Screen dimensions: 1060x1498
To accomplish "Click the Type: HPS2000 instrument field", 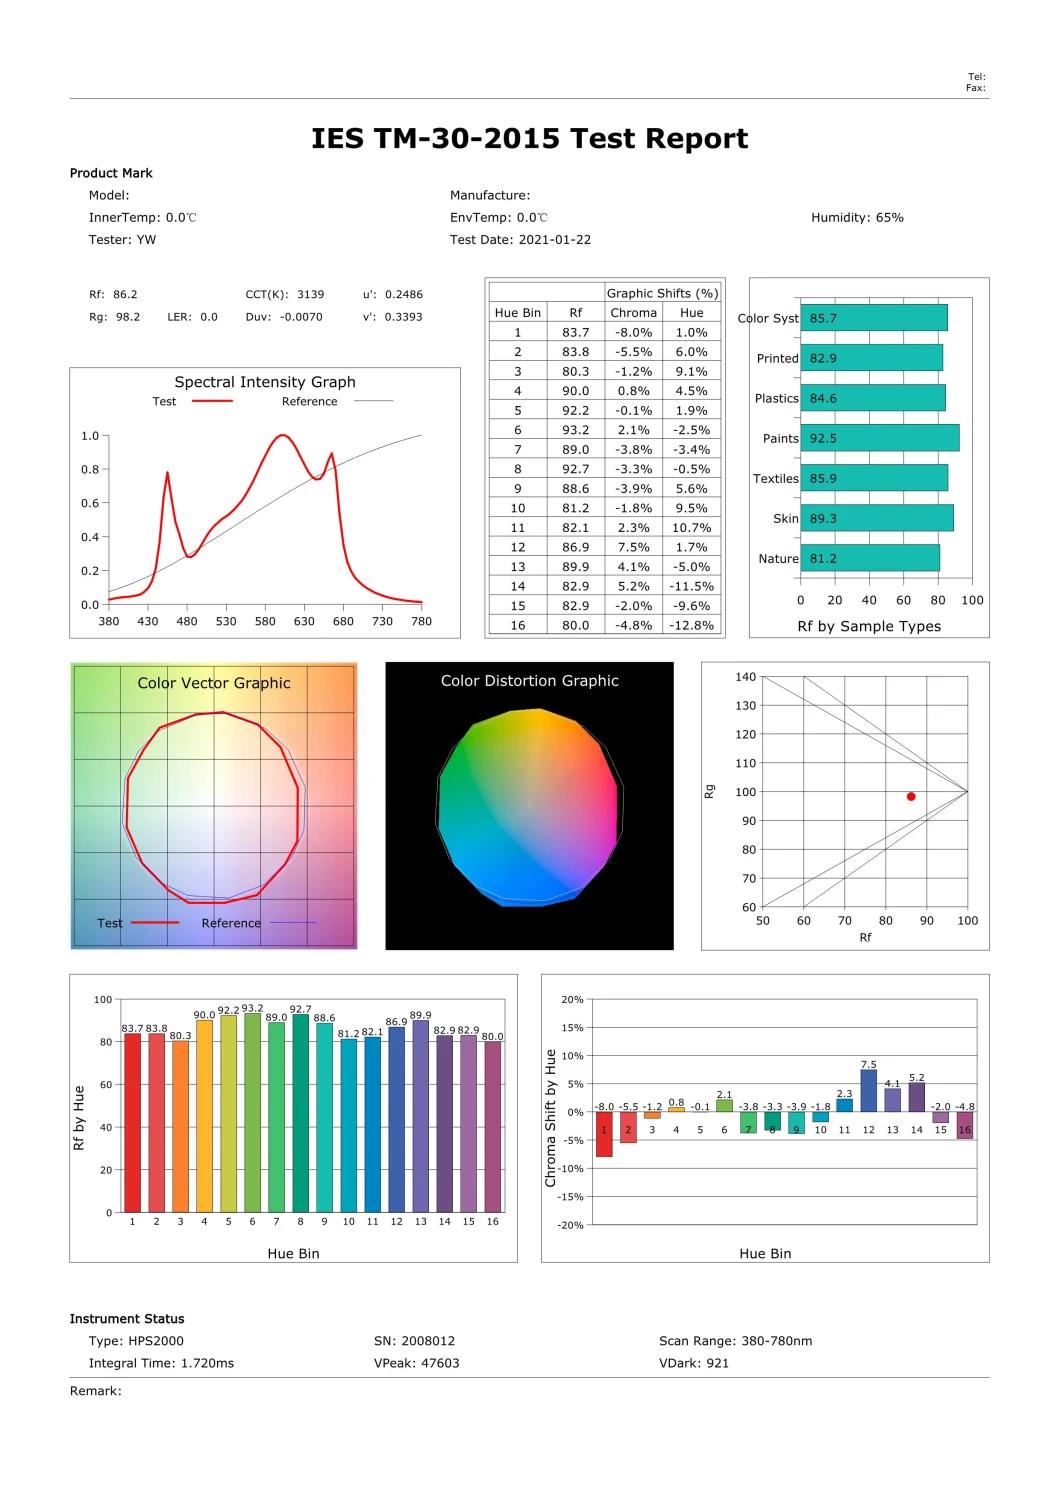I will click(x=136, y=1341).
